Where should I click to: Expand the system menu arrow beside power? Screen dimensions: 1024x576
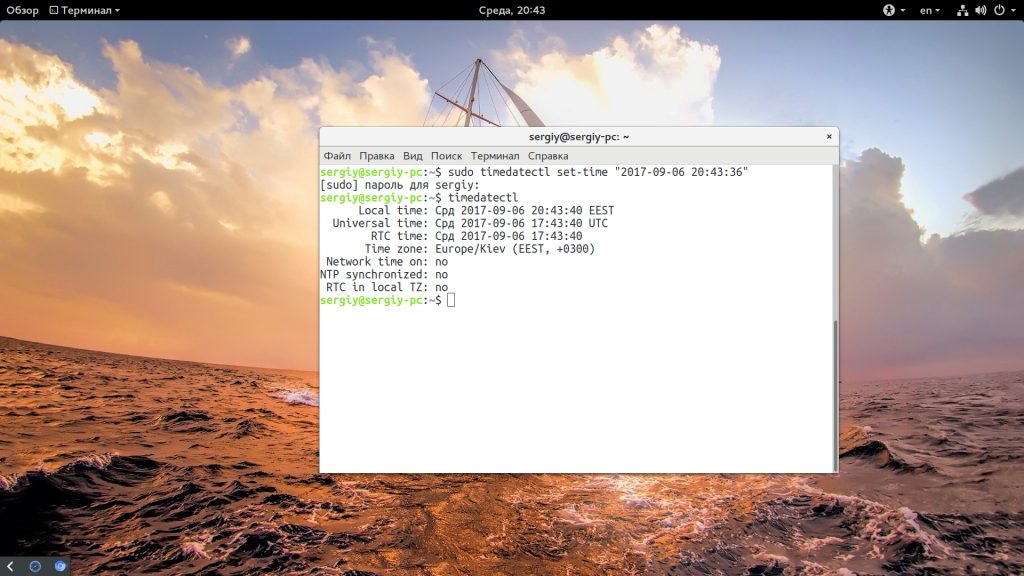coord(1012,10)
